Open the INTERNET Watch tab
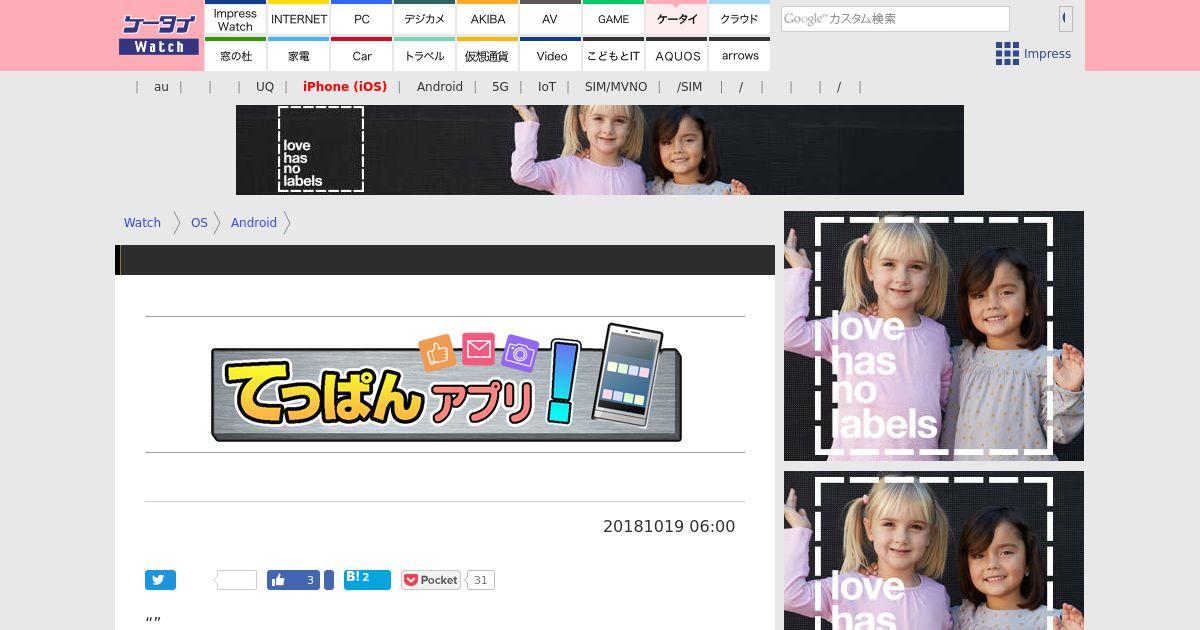Viewport: 1200px width, 630px height. coord(299,19)
